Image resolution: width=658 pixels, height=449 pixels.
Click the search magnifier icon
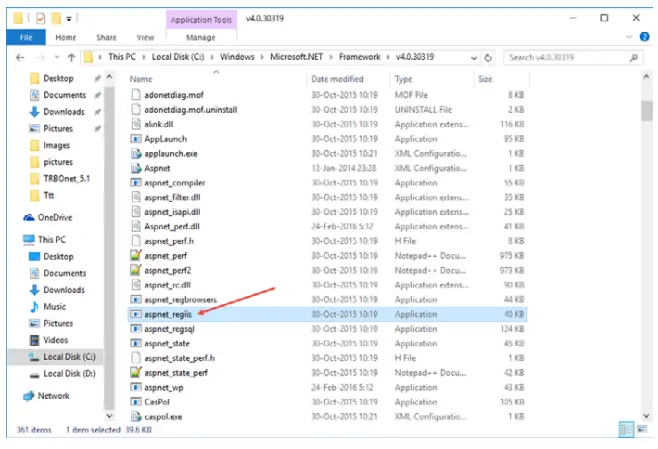click(634, 57)
